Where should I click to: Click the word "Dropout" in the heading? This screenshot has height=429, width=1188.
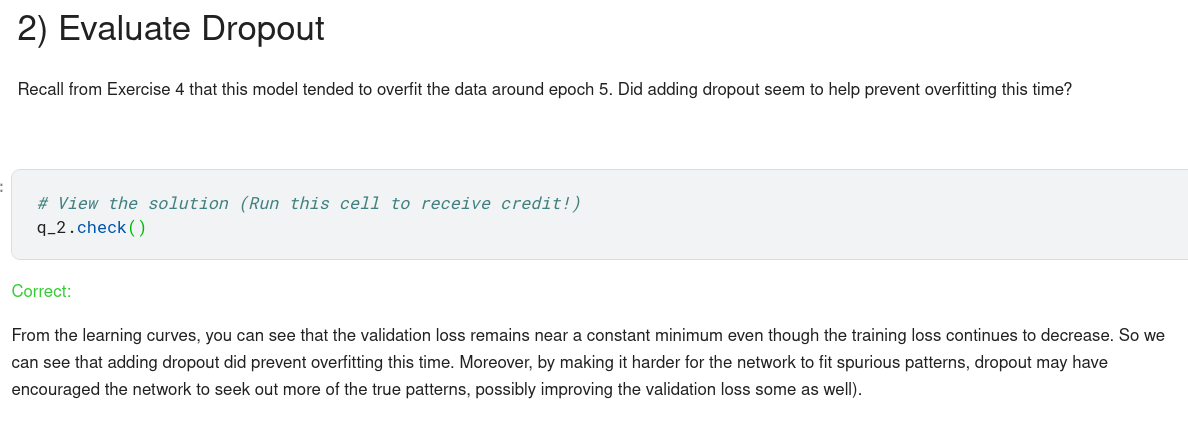(x=262, y=29)
